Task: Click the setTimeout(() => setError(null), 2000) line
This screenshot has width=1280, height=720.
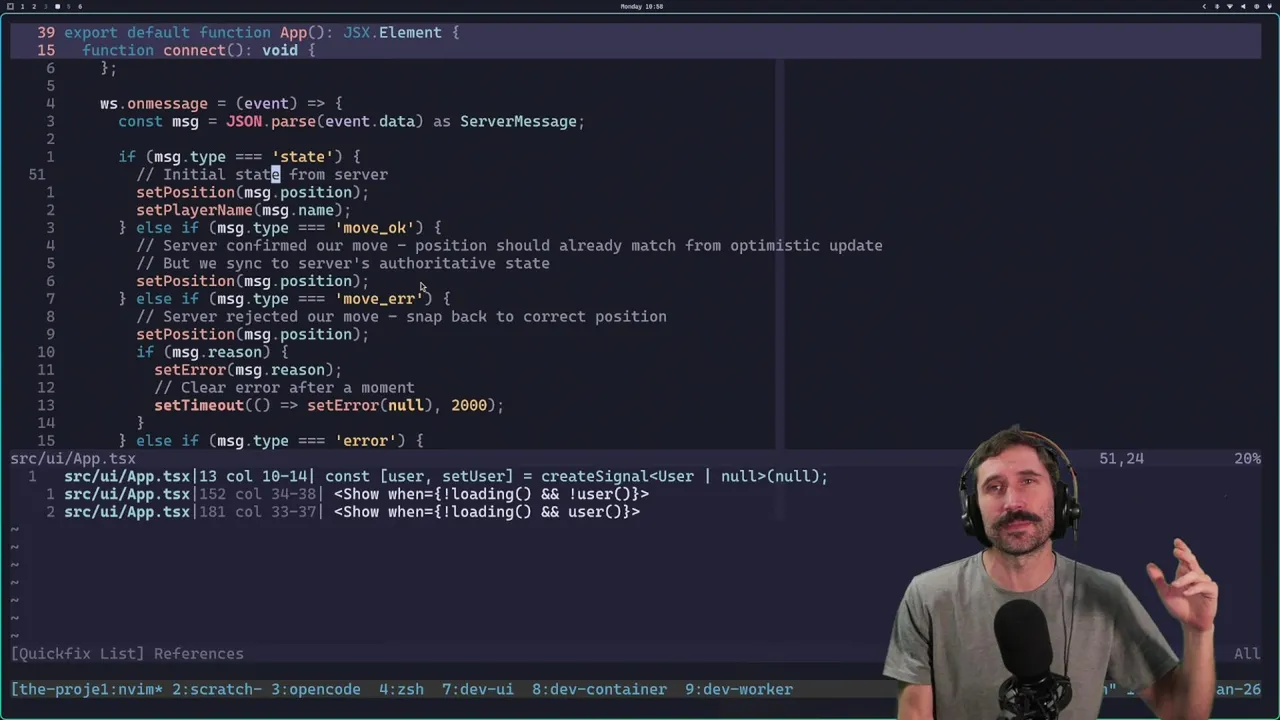Action: tap(329, 405)
